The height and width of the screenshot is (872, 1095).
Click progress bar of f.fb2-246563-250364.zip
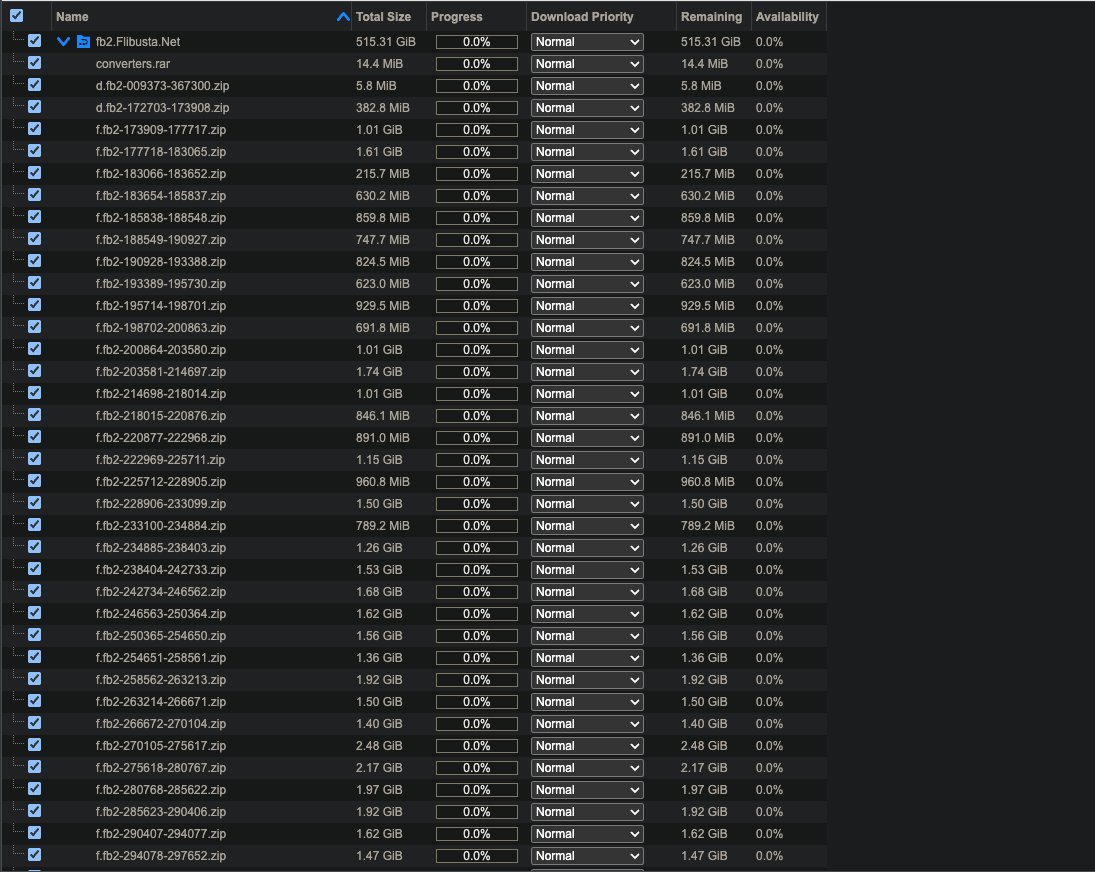pyautogui.click(x=477, y=614)
